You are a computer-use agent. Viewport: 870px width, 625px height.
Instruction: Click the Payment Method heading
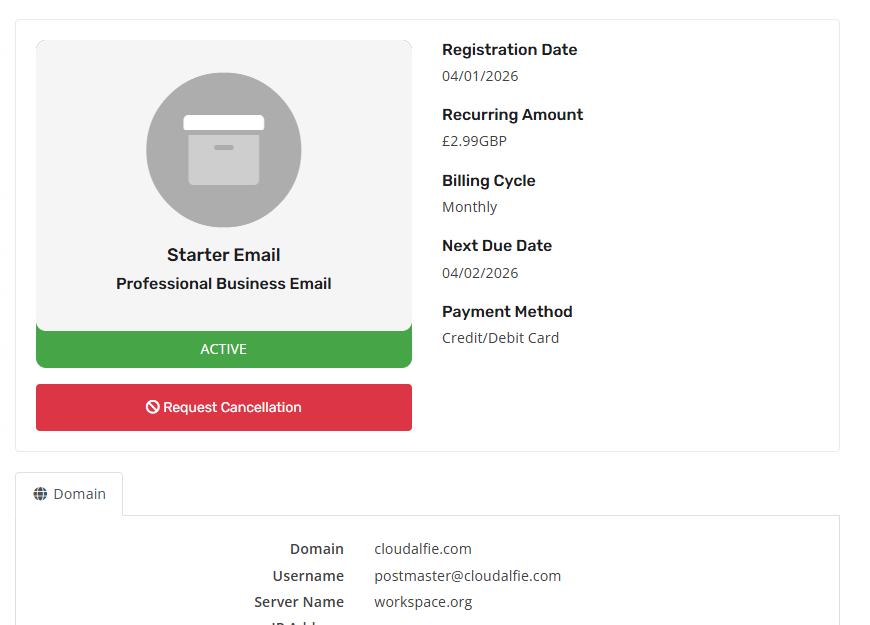(507, 312)
